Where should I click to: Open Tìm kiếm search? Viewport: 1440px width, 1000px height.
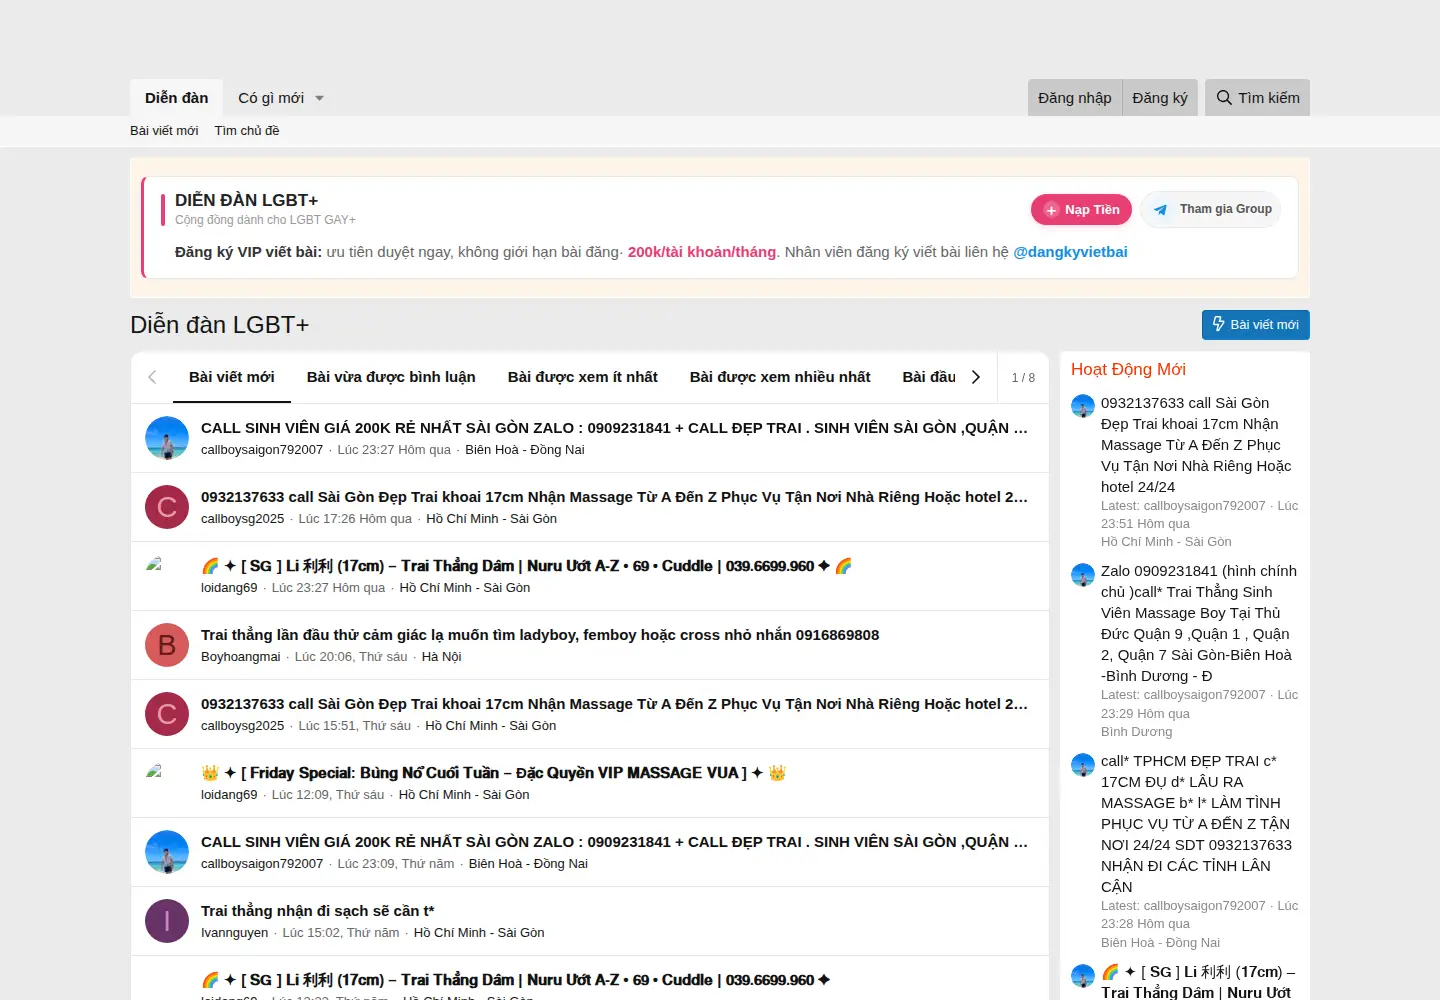coord(1257,98)
